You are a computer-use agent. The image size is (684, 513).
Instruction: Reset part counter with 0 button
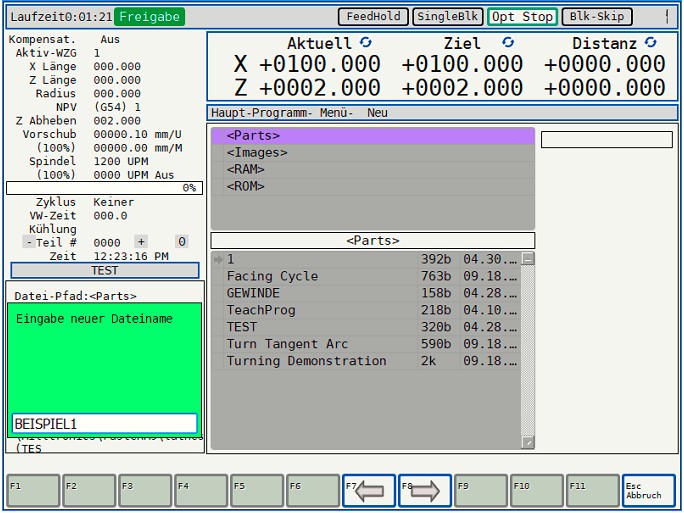point(182,242)
